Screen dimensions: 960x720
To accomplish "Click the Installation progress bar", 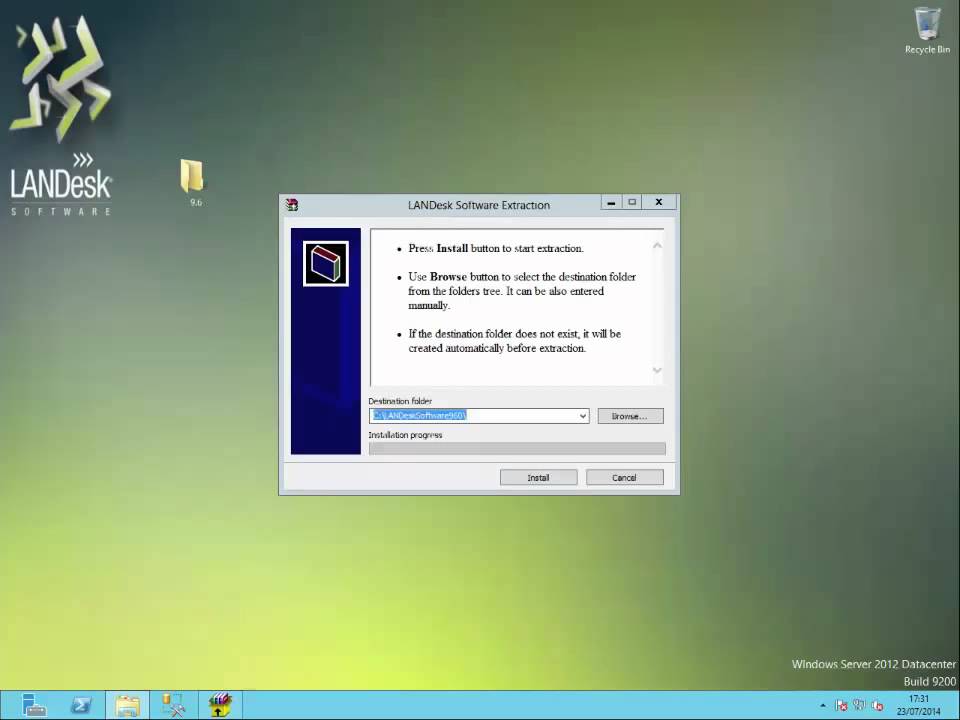I will 517,448.
